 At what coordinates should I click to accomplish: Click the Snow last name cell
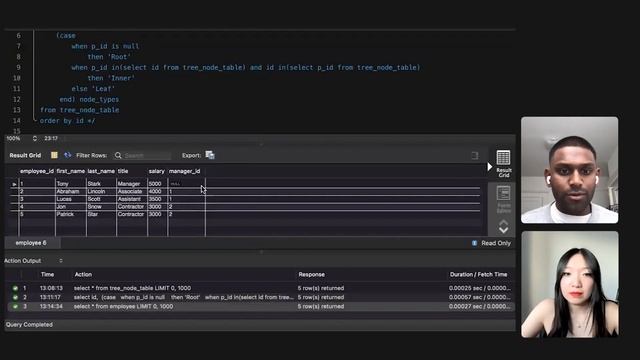point(101,207)
